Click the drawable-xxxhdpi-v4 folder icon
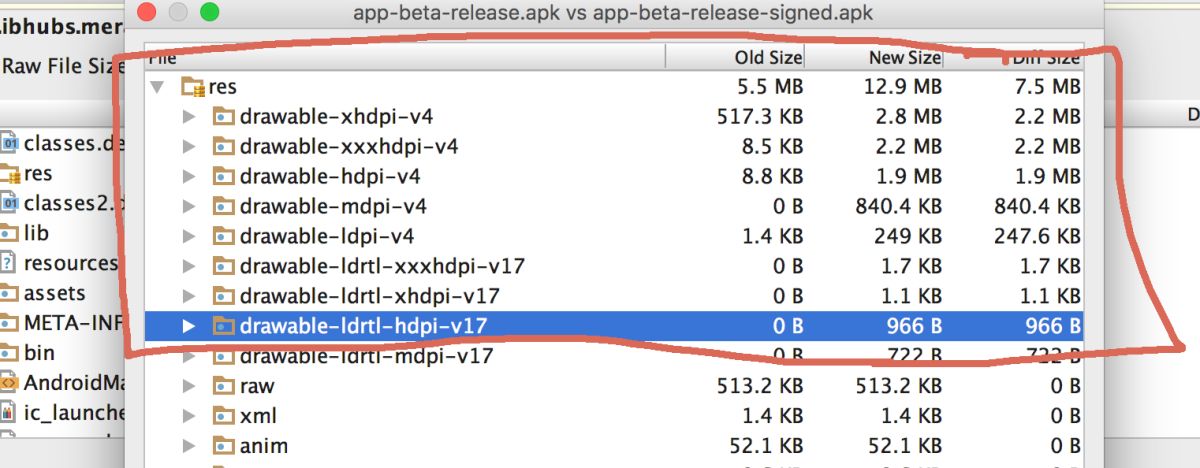1200x468 pixels. pyautogui.click(x=223, y=147)
